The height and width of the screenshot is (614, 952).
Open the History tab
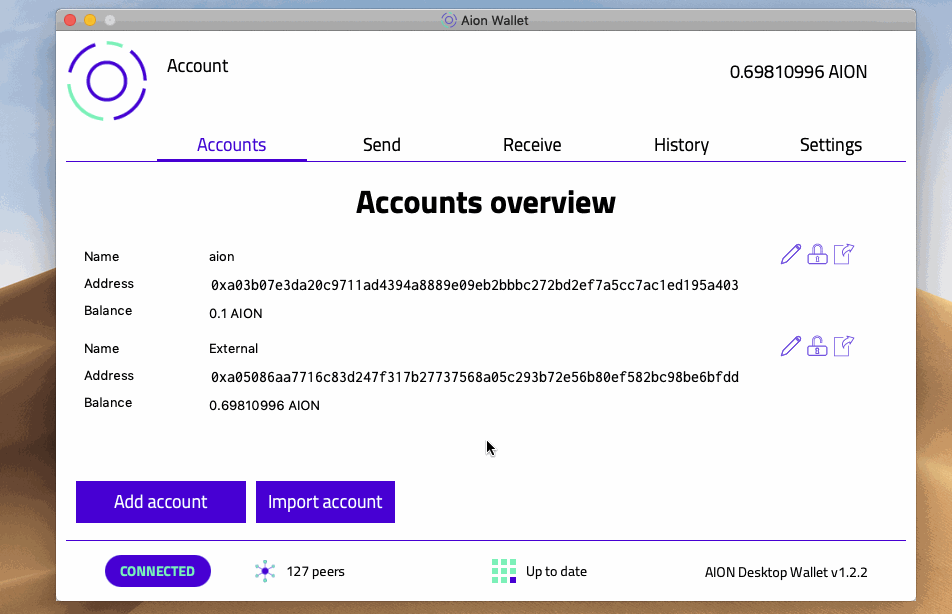(681, 145)
